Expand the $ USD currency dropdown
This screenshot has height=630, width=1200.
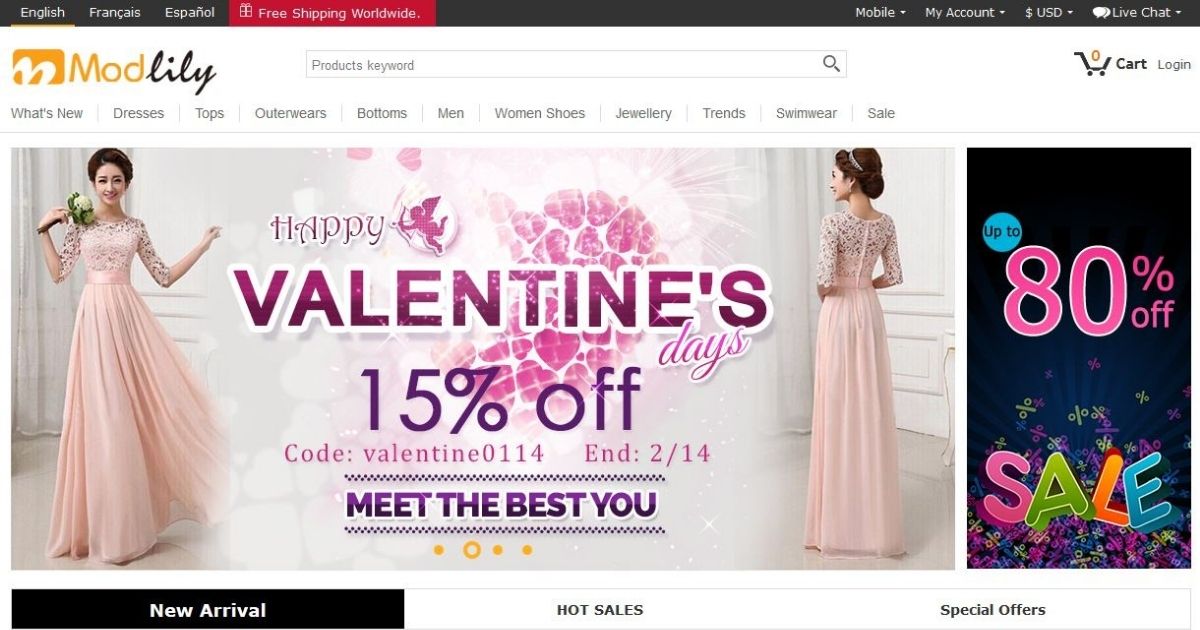[x=1049, y=13]
